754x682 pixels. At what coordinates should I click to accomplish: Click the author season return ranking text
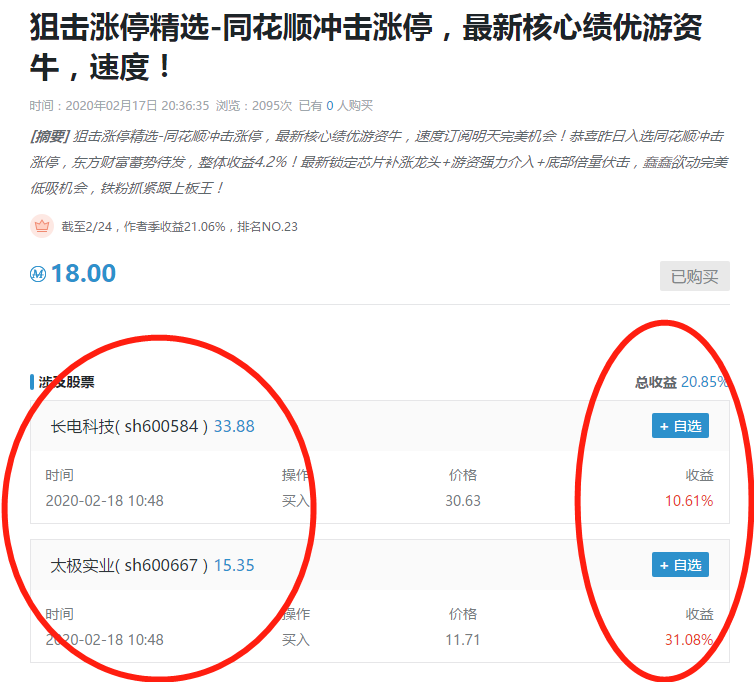[179, 227]
